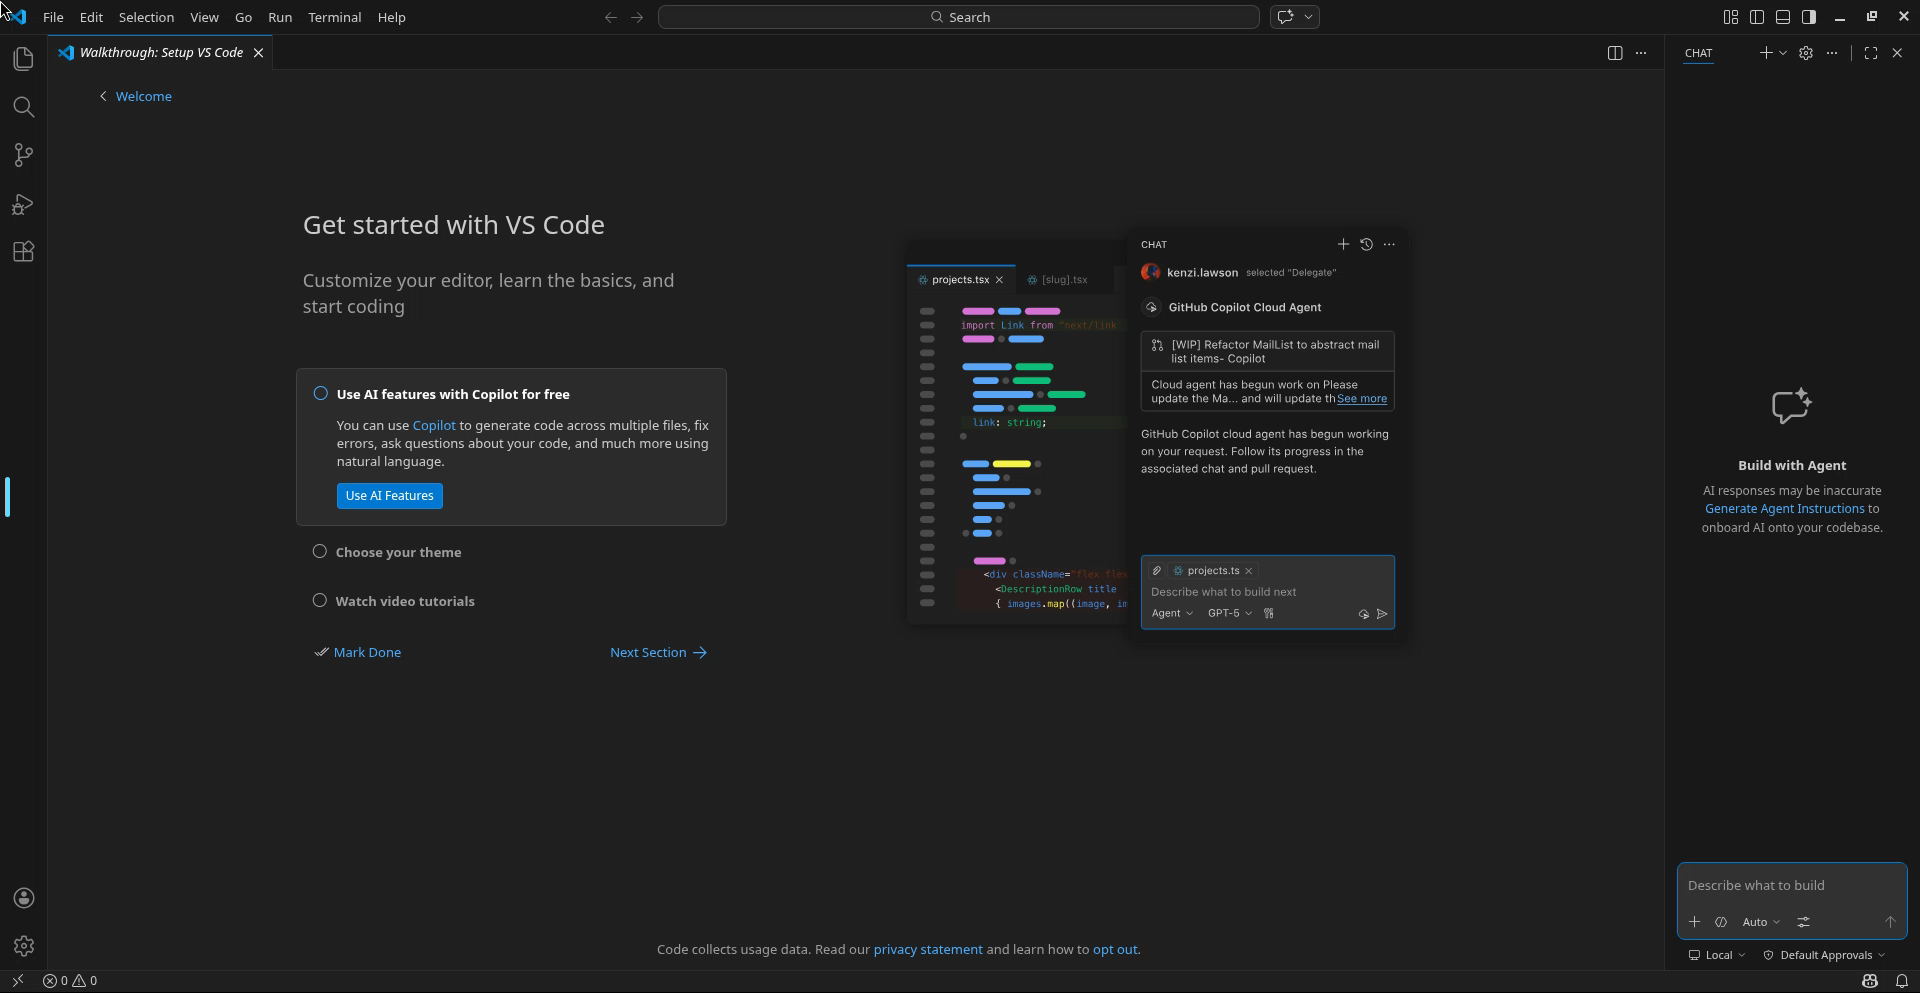Select the 'Choose your theme' step
This screenshot has height=993, width=1920.
[x=398, y=552]
